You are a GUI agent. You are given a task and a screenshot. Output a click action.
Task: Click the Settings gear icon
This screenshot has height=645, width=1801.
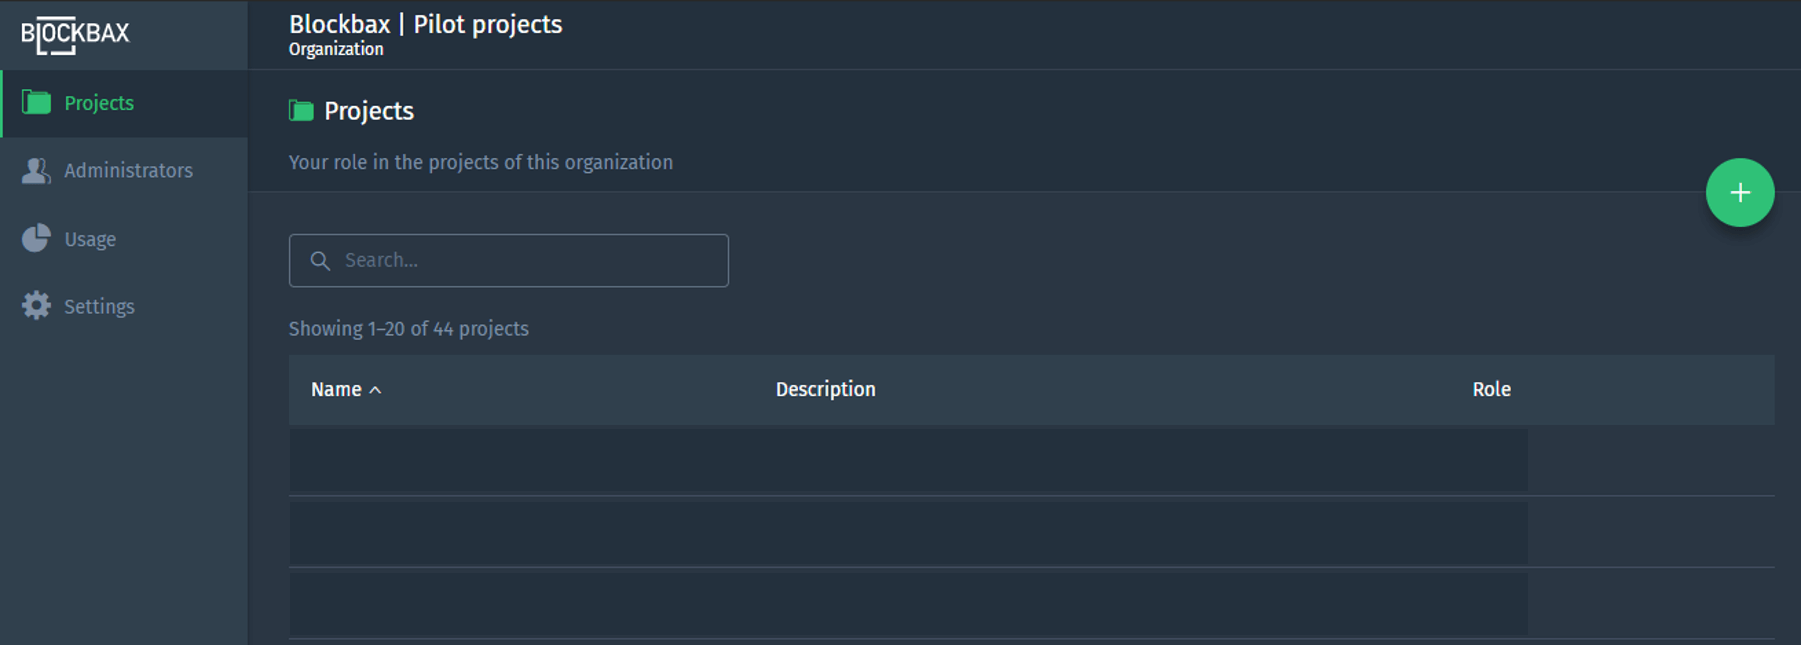36,306
